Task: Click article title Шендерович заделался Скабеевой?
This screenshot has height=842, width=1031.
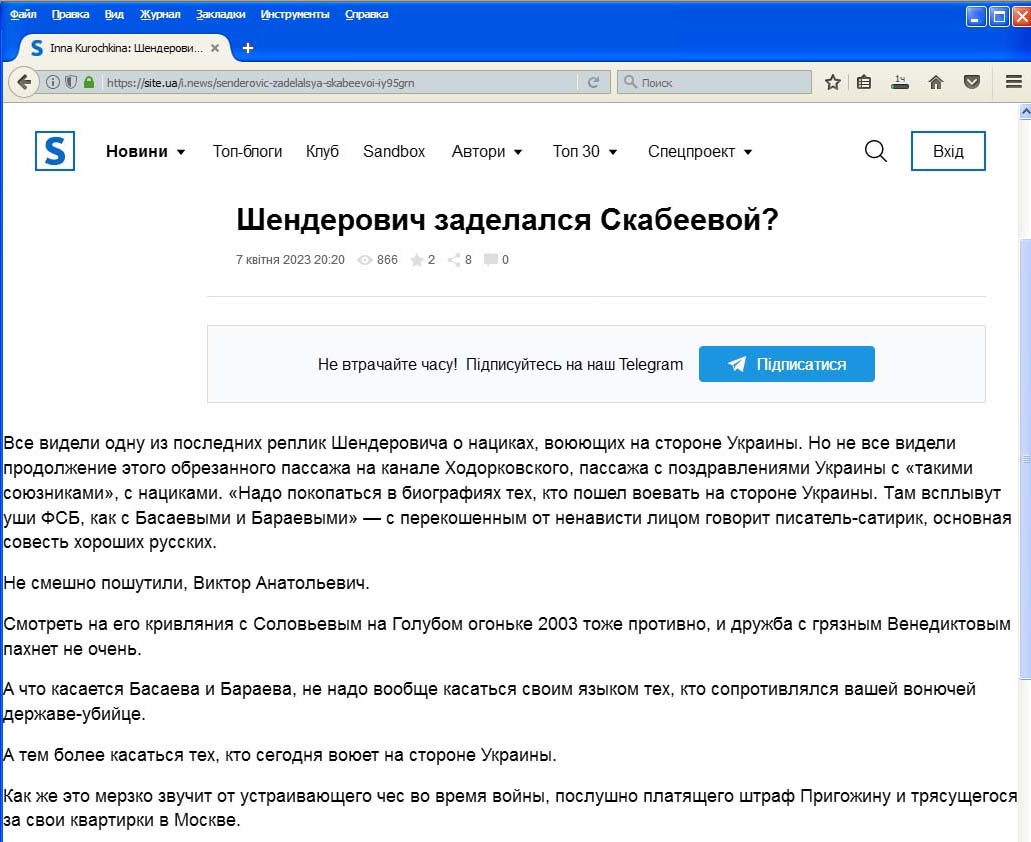Action: [507, 220]
